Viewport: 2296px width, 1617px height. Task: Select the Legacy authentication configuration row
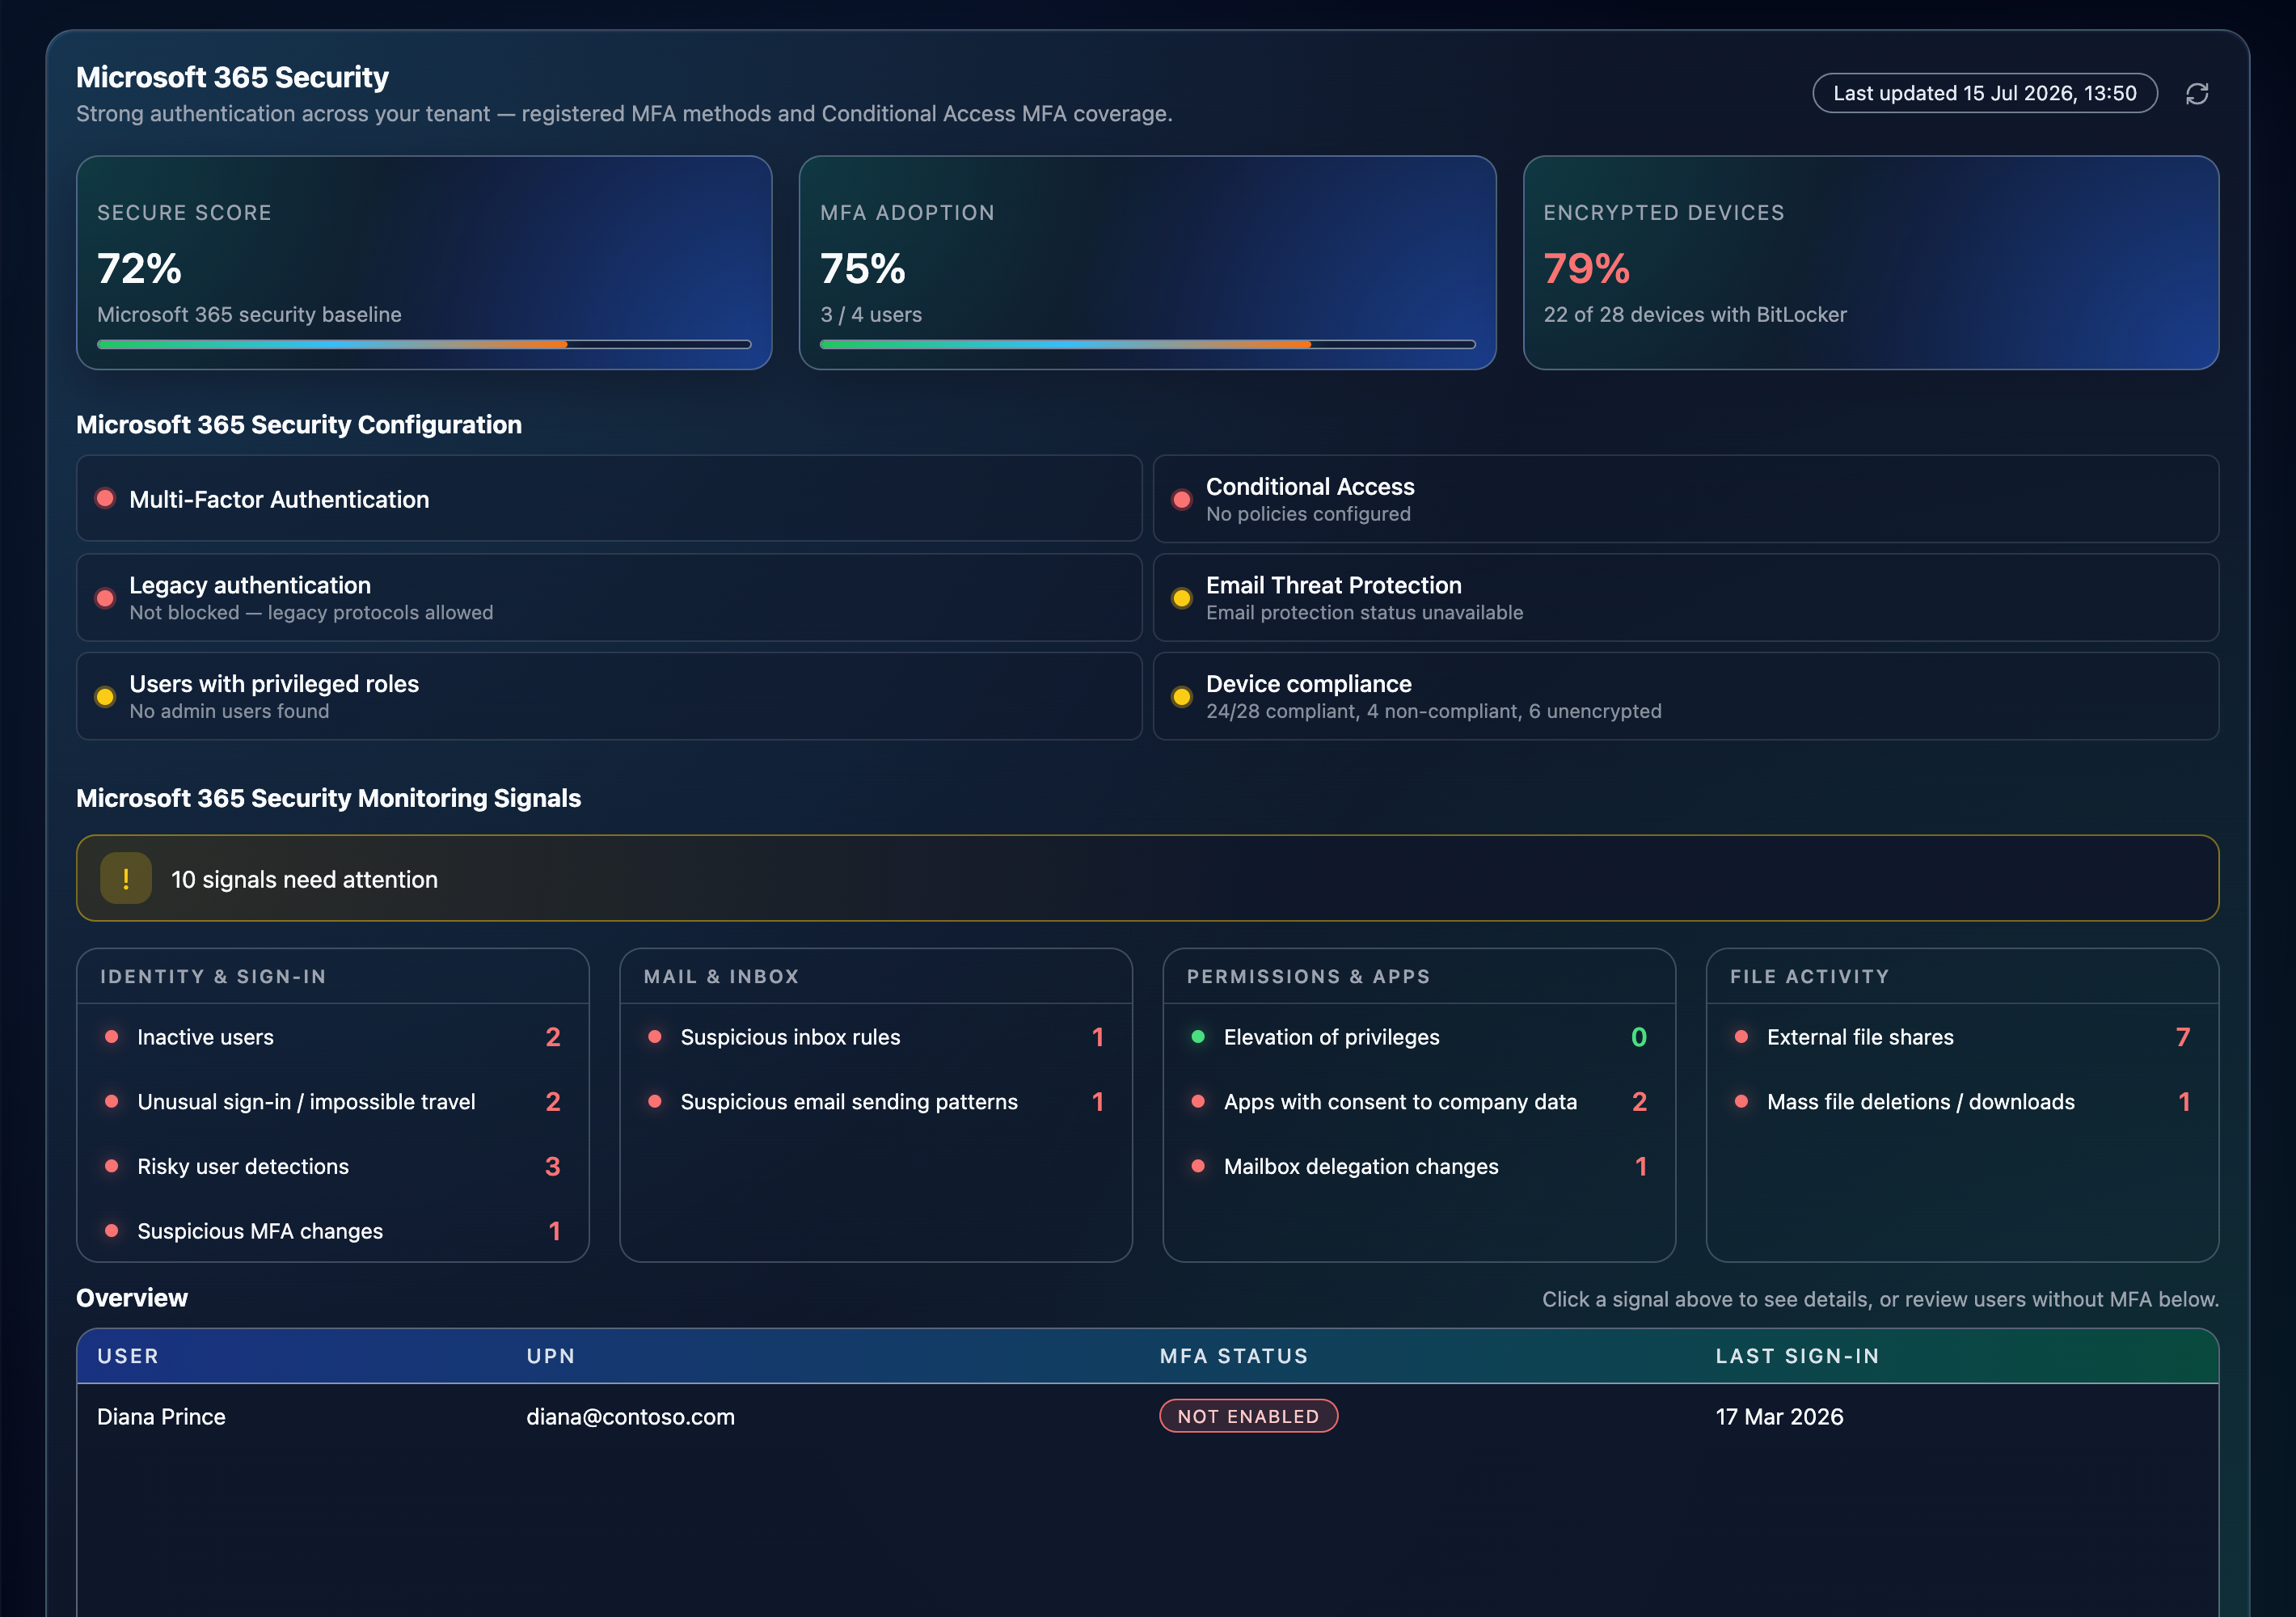[609, 597]
